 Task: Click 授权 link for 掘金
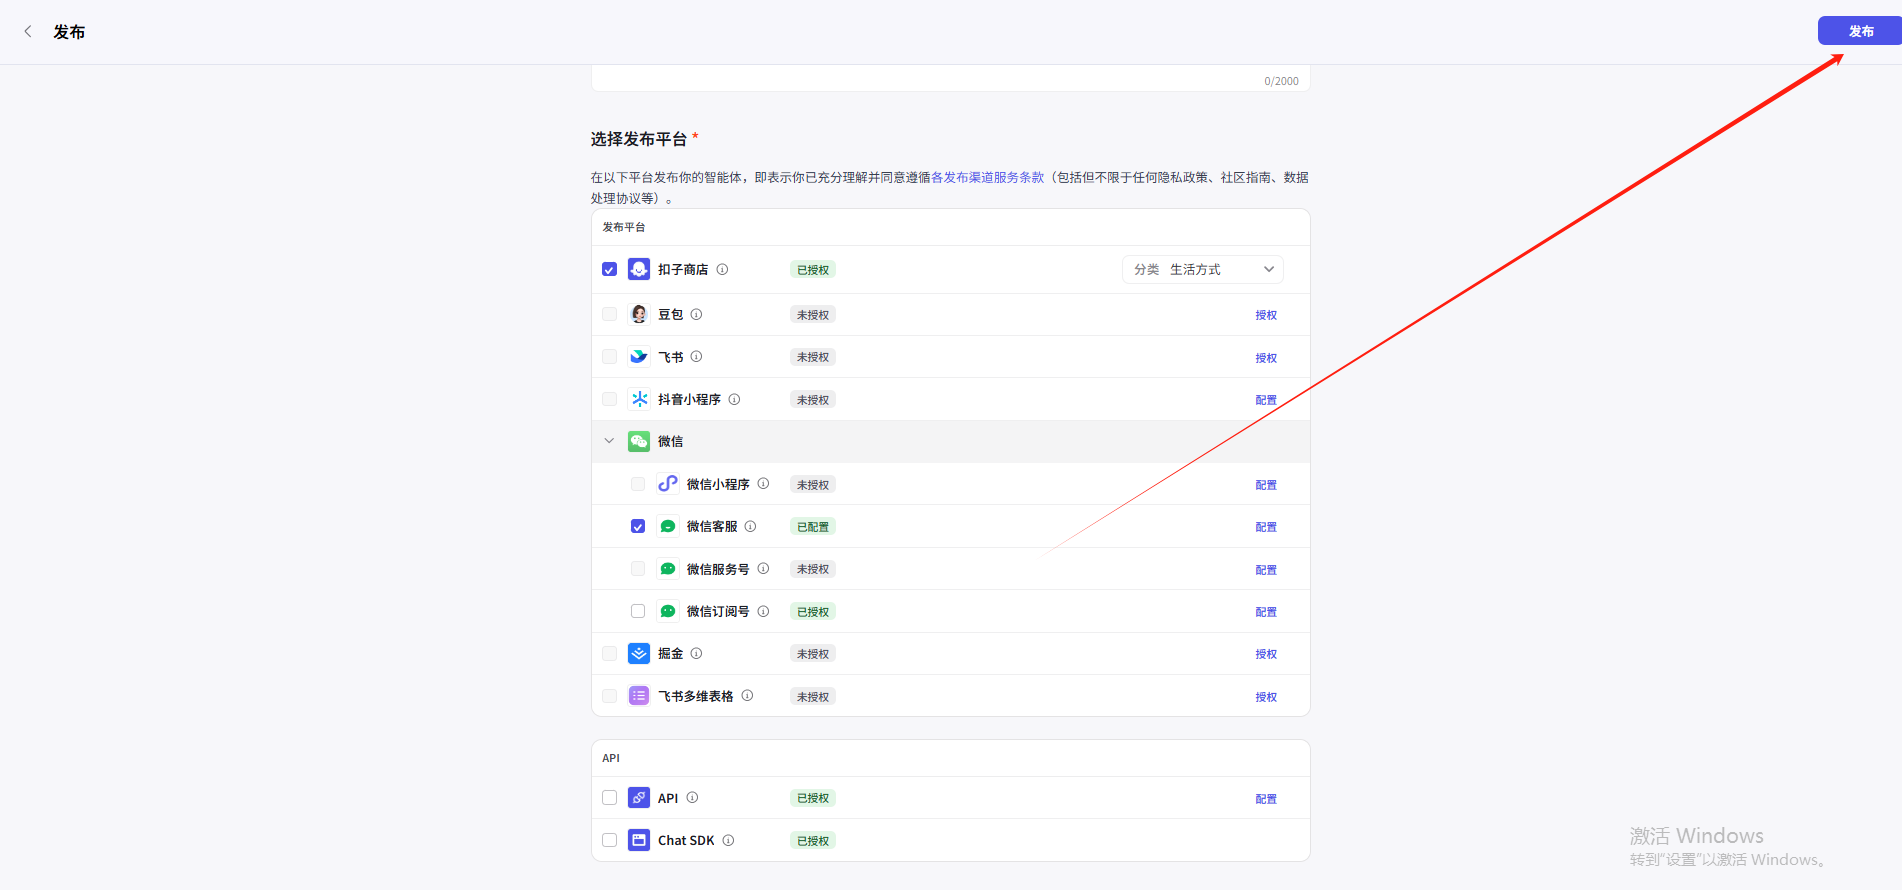(1265, 654)
